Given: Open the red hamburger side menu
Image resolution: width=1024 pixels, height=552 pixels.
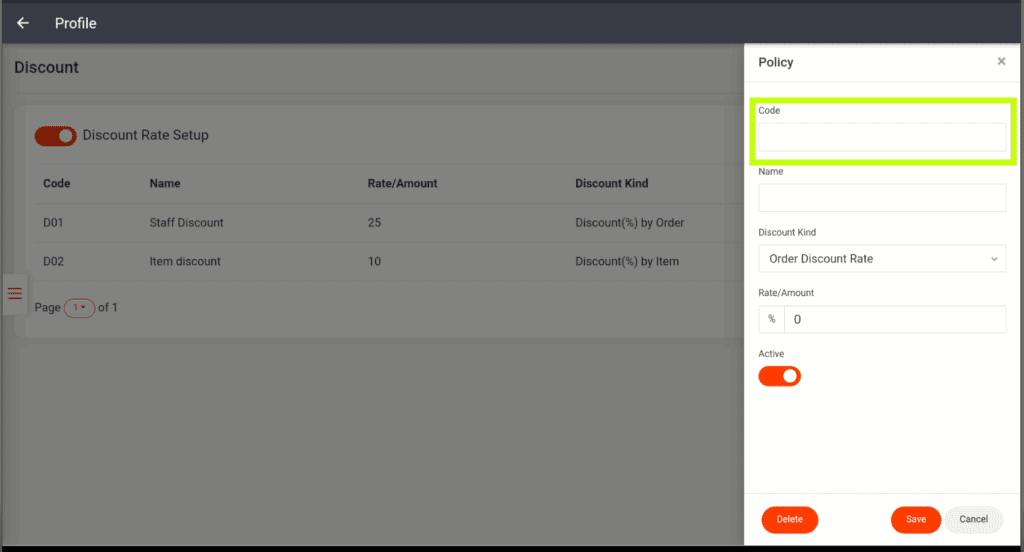Looking at the screenshot, I should point(14,293).
